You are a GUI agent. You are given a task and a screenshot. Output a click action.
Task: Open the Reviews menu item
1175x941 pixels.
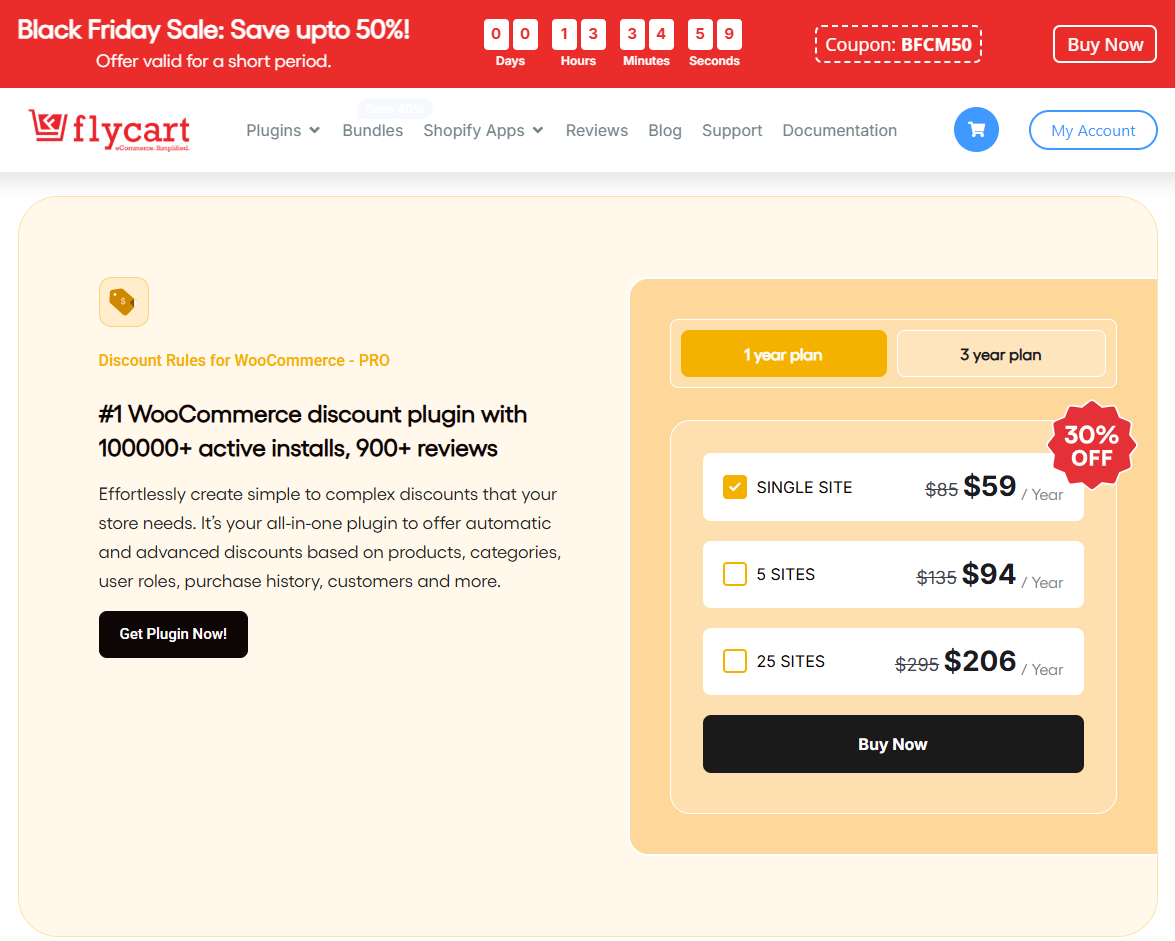(597, 130)
